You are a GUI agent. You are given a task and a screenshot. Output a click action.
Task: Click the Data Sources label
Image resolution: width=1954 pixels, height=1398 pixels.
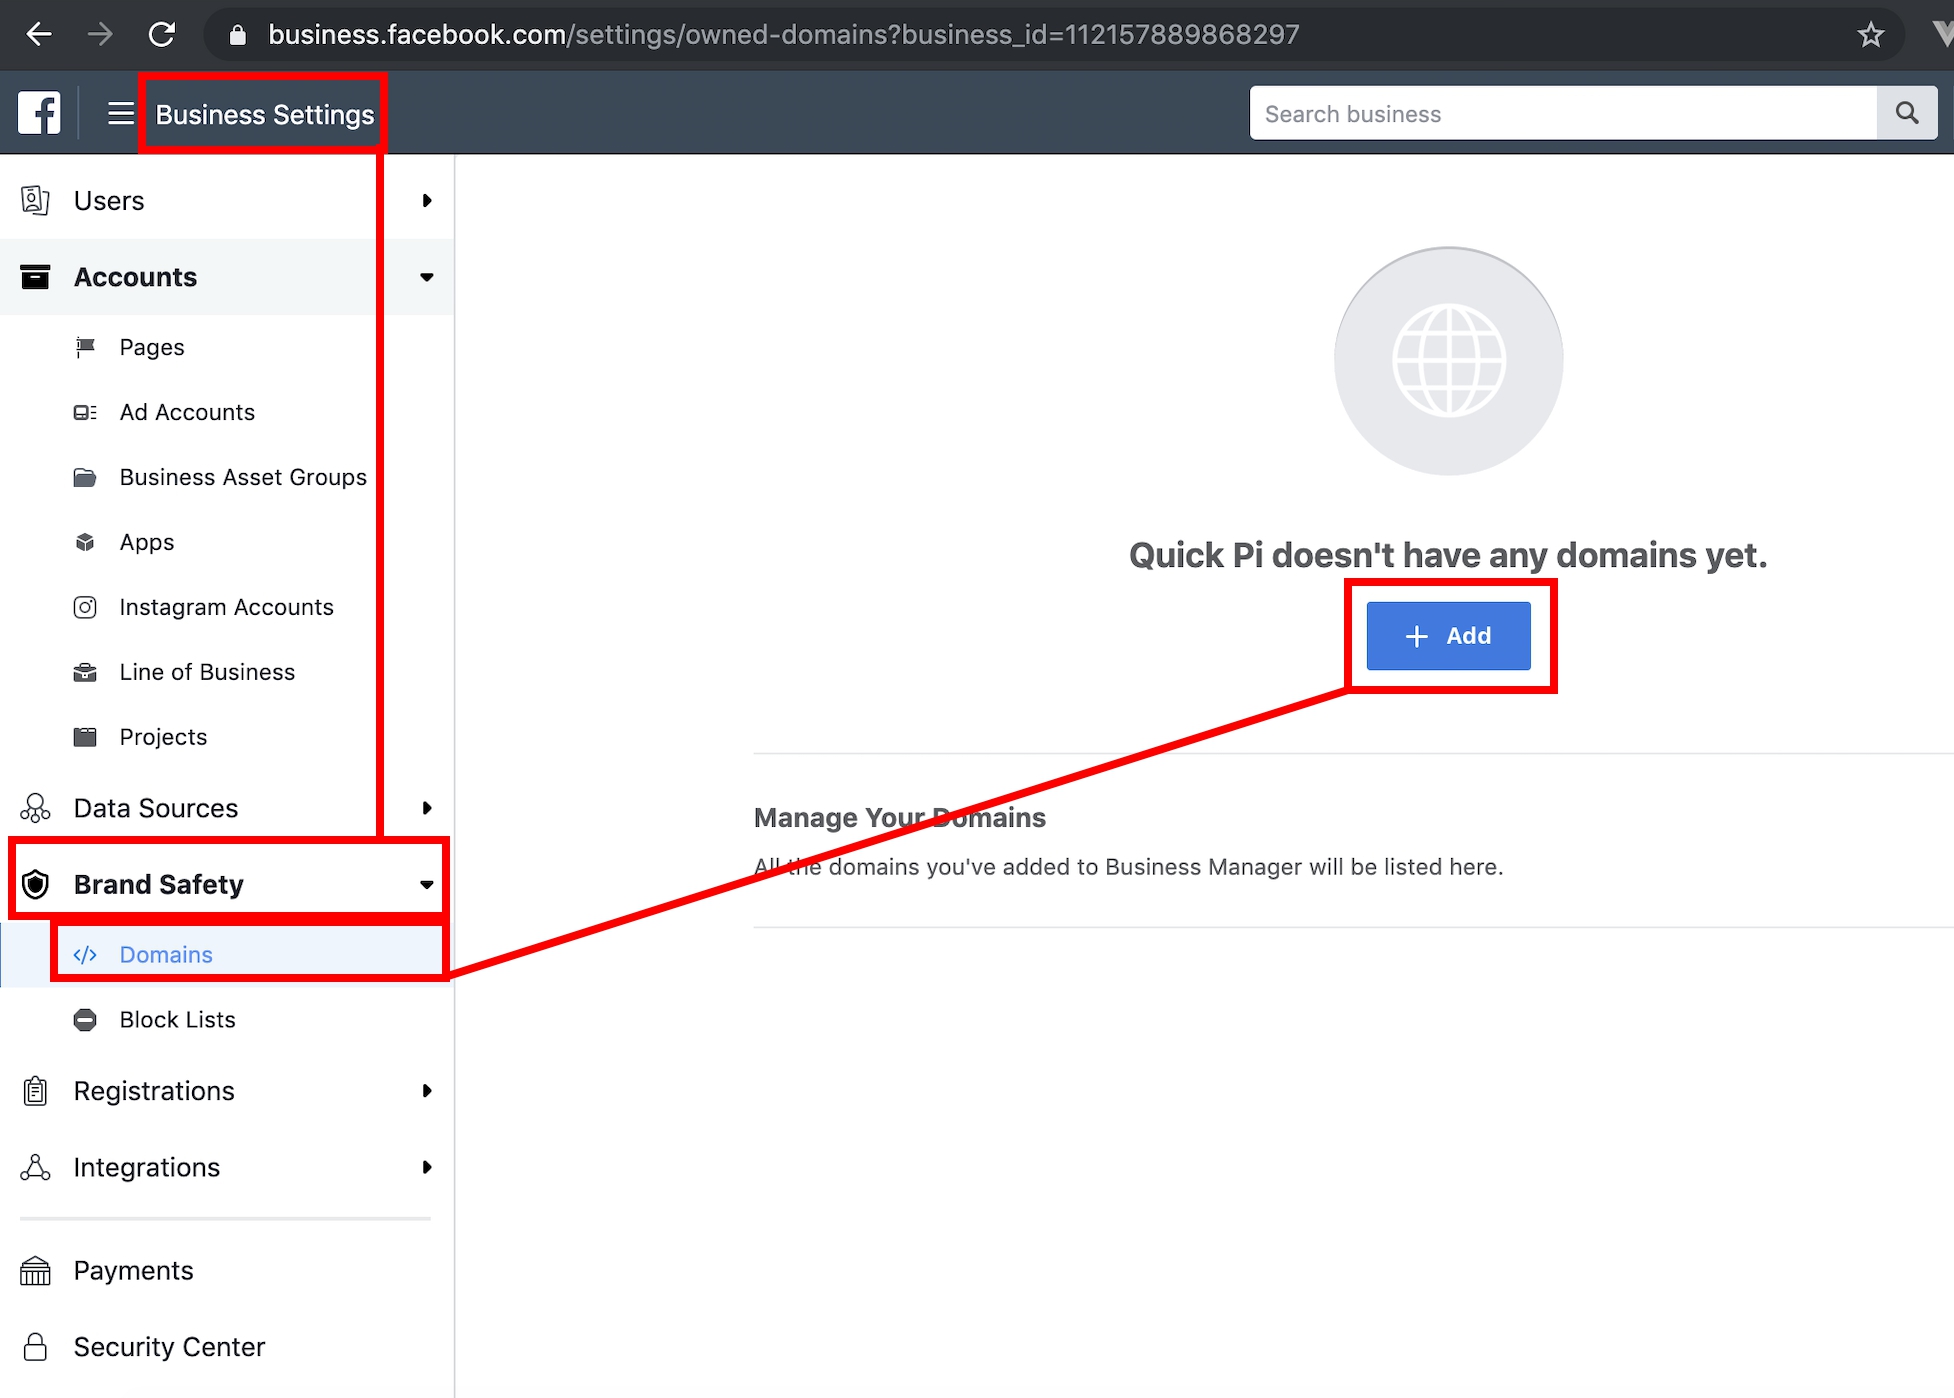coord(156,808)
